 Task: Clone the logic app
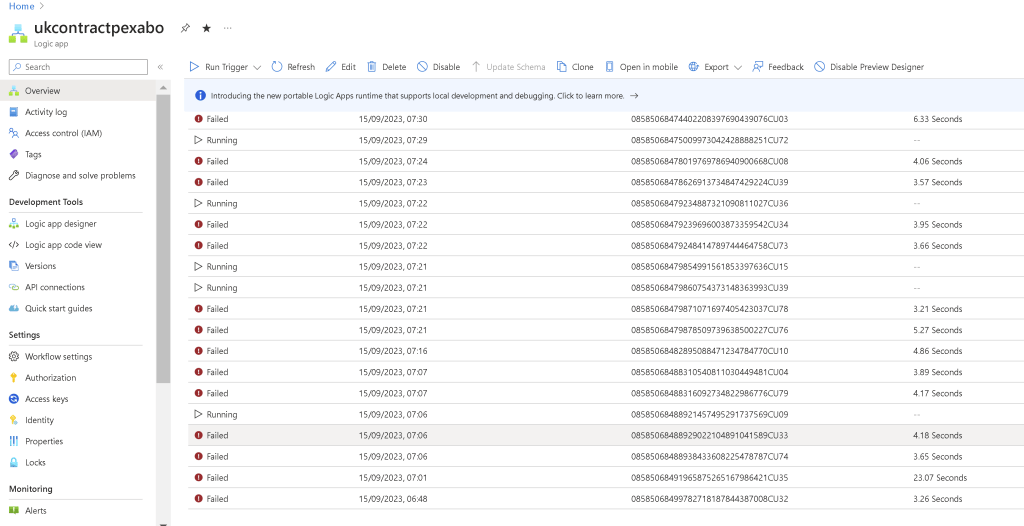(x=575, y=67)
